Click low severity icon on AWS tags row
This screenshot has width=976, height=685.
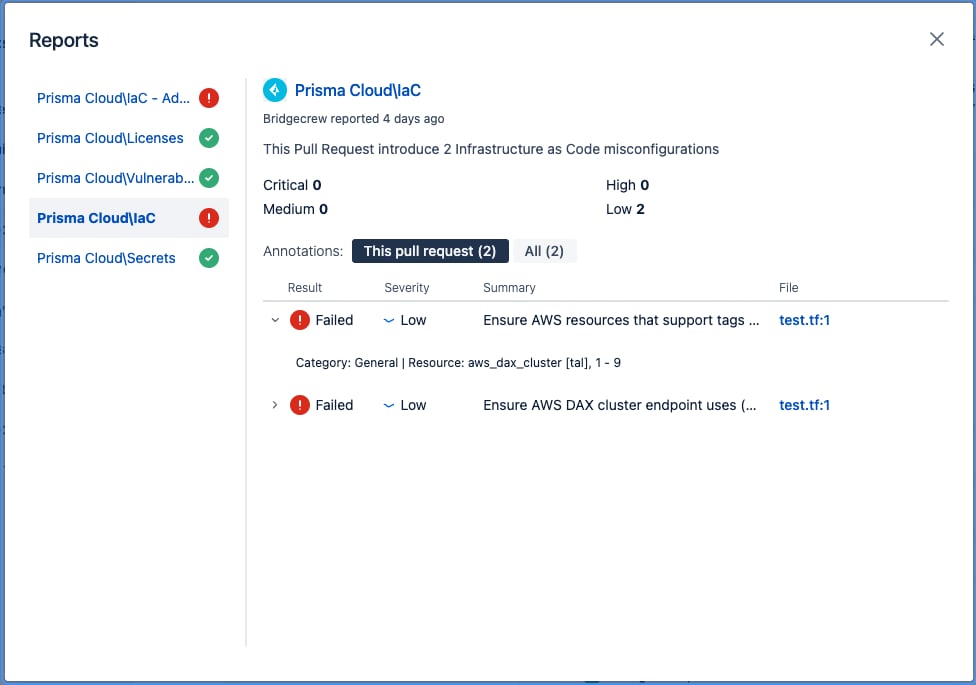tap(389, 321)
